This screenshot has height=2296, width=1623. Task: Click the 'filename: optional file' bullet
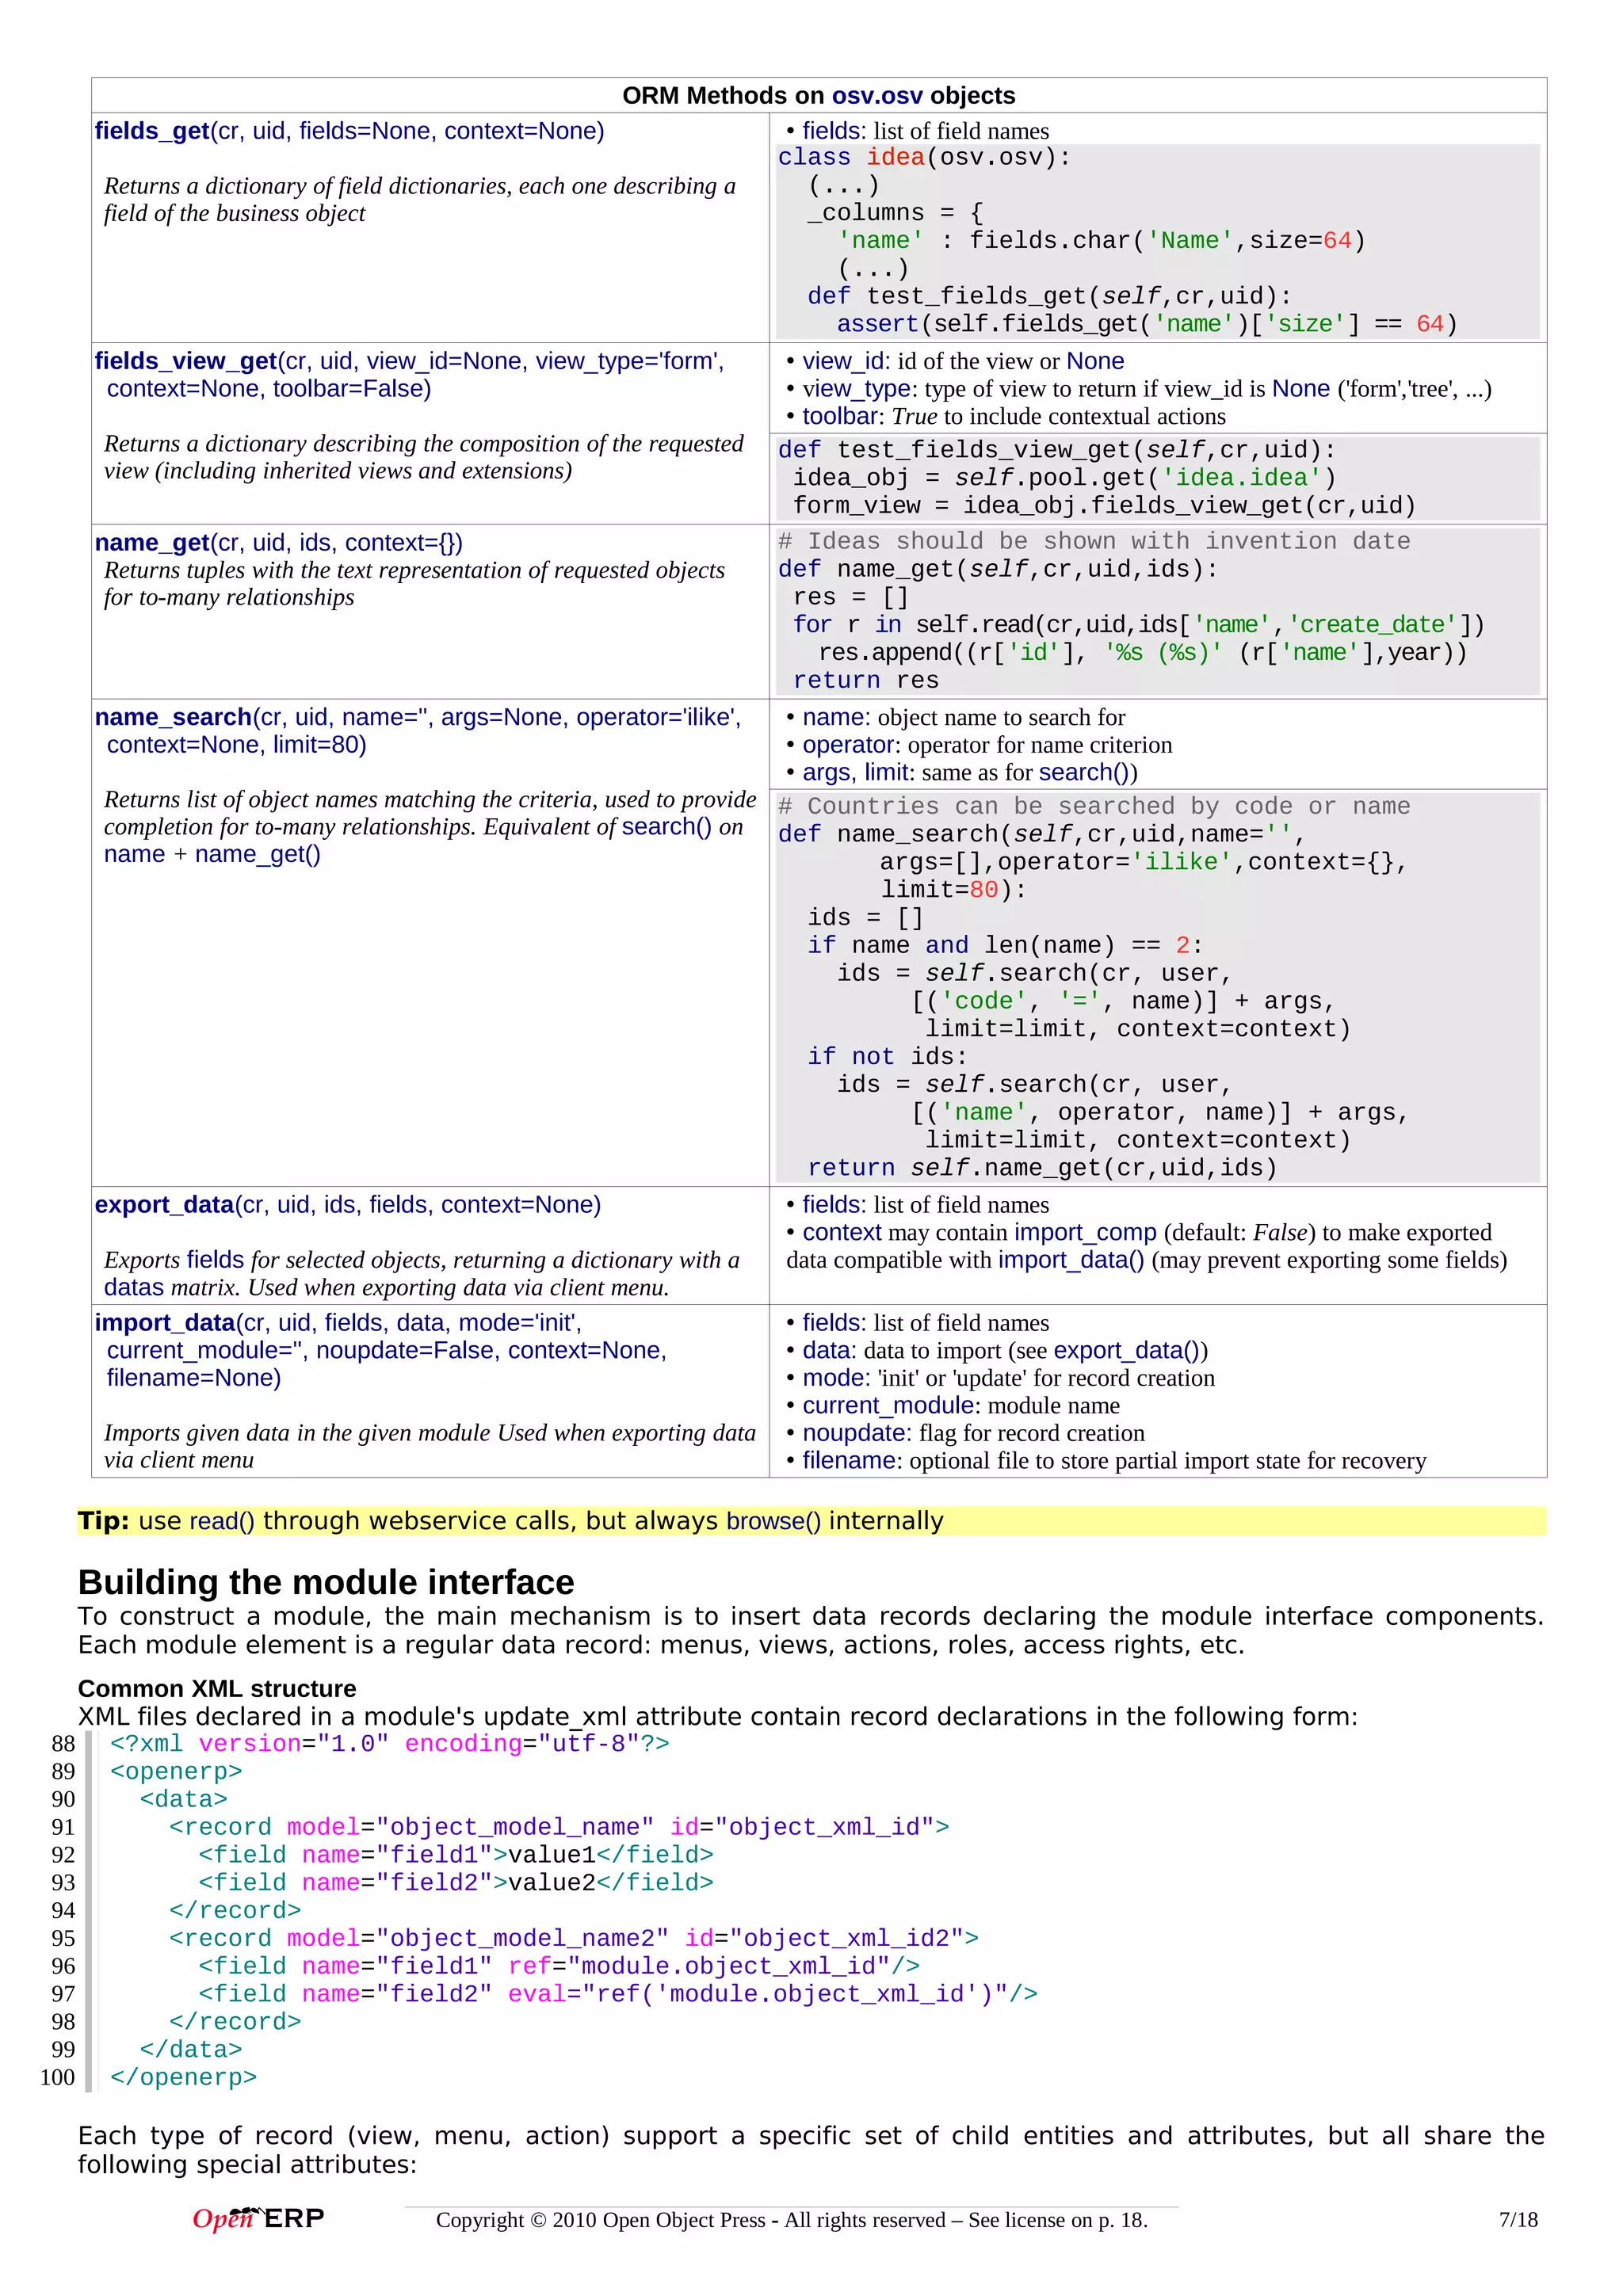[x=1106, y=1461]
